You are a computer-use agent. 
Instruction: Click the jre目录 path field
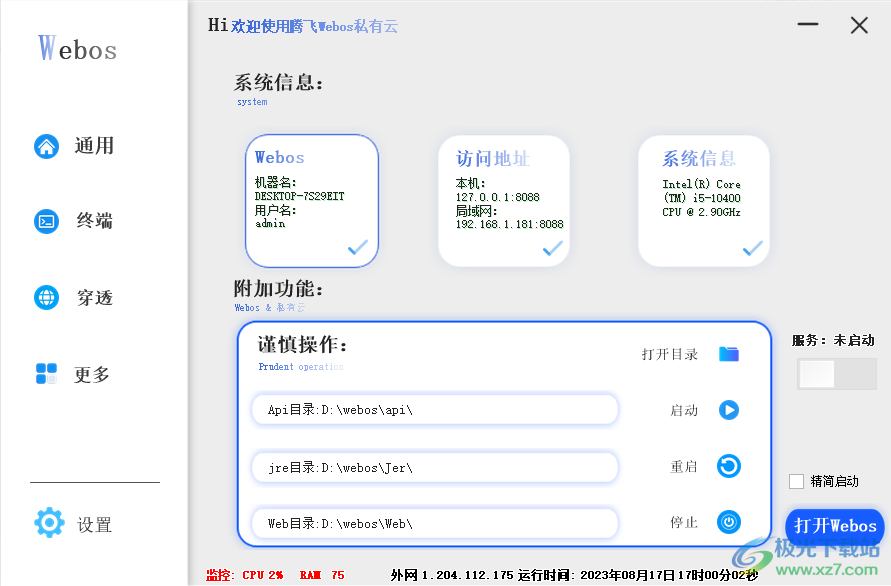tap(435, 467)
